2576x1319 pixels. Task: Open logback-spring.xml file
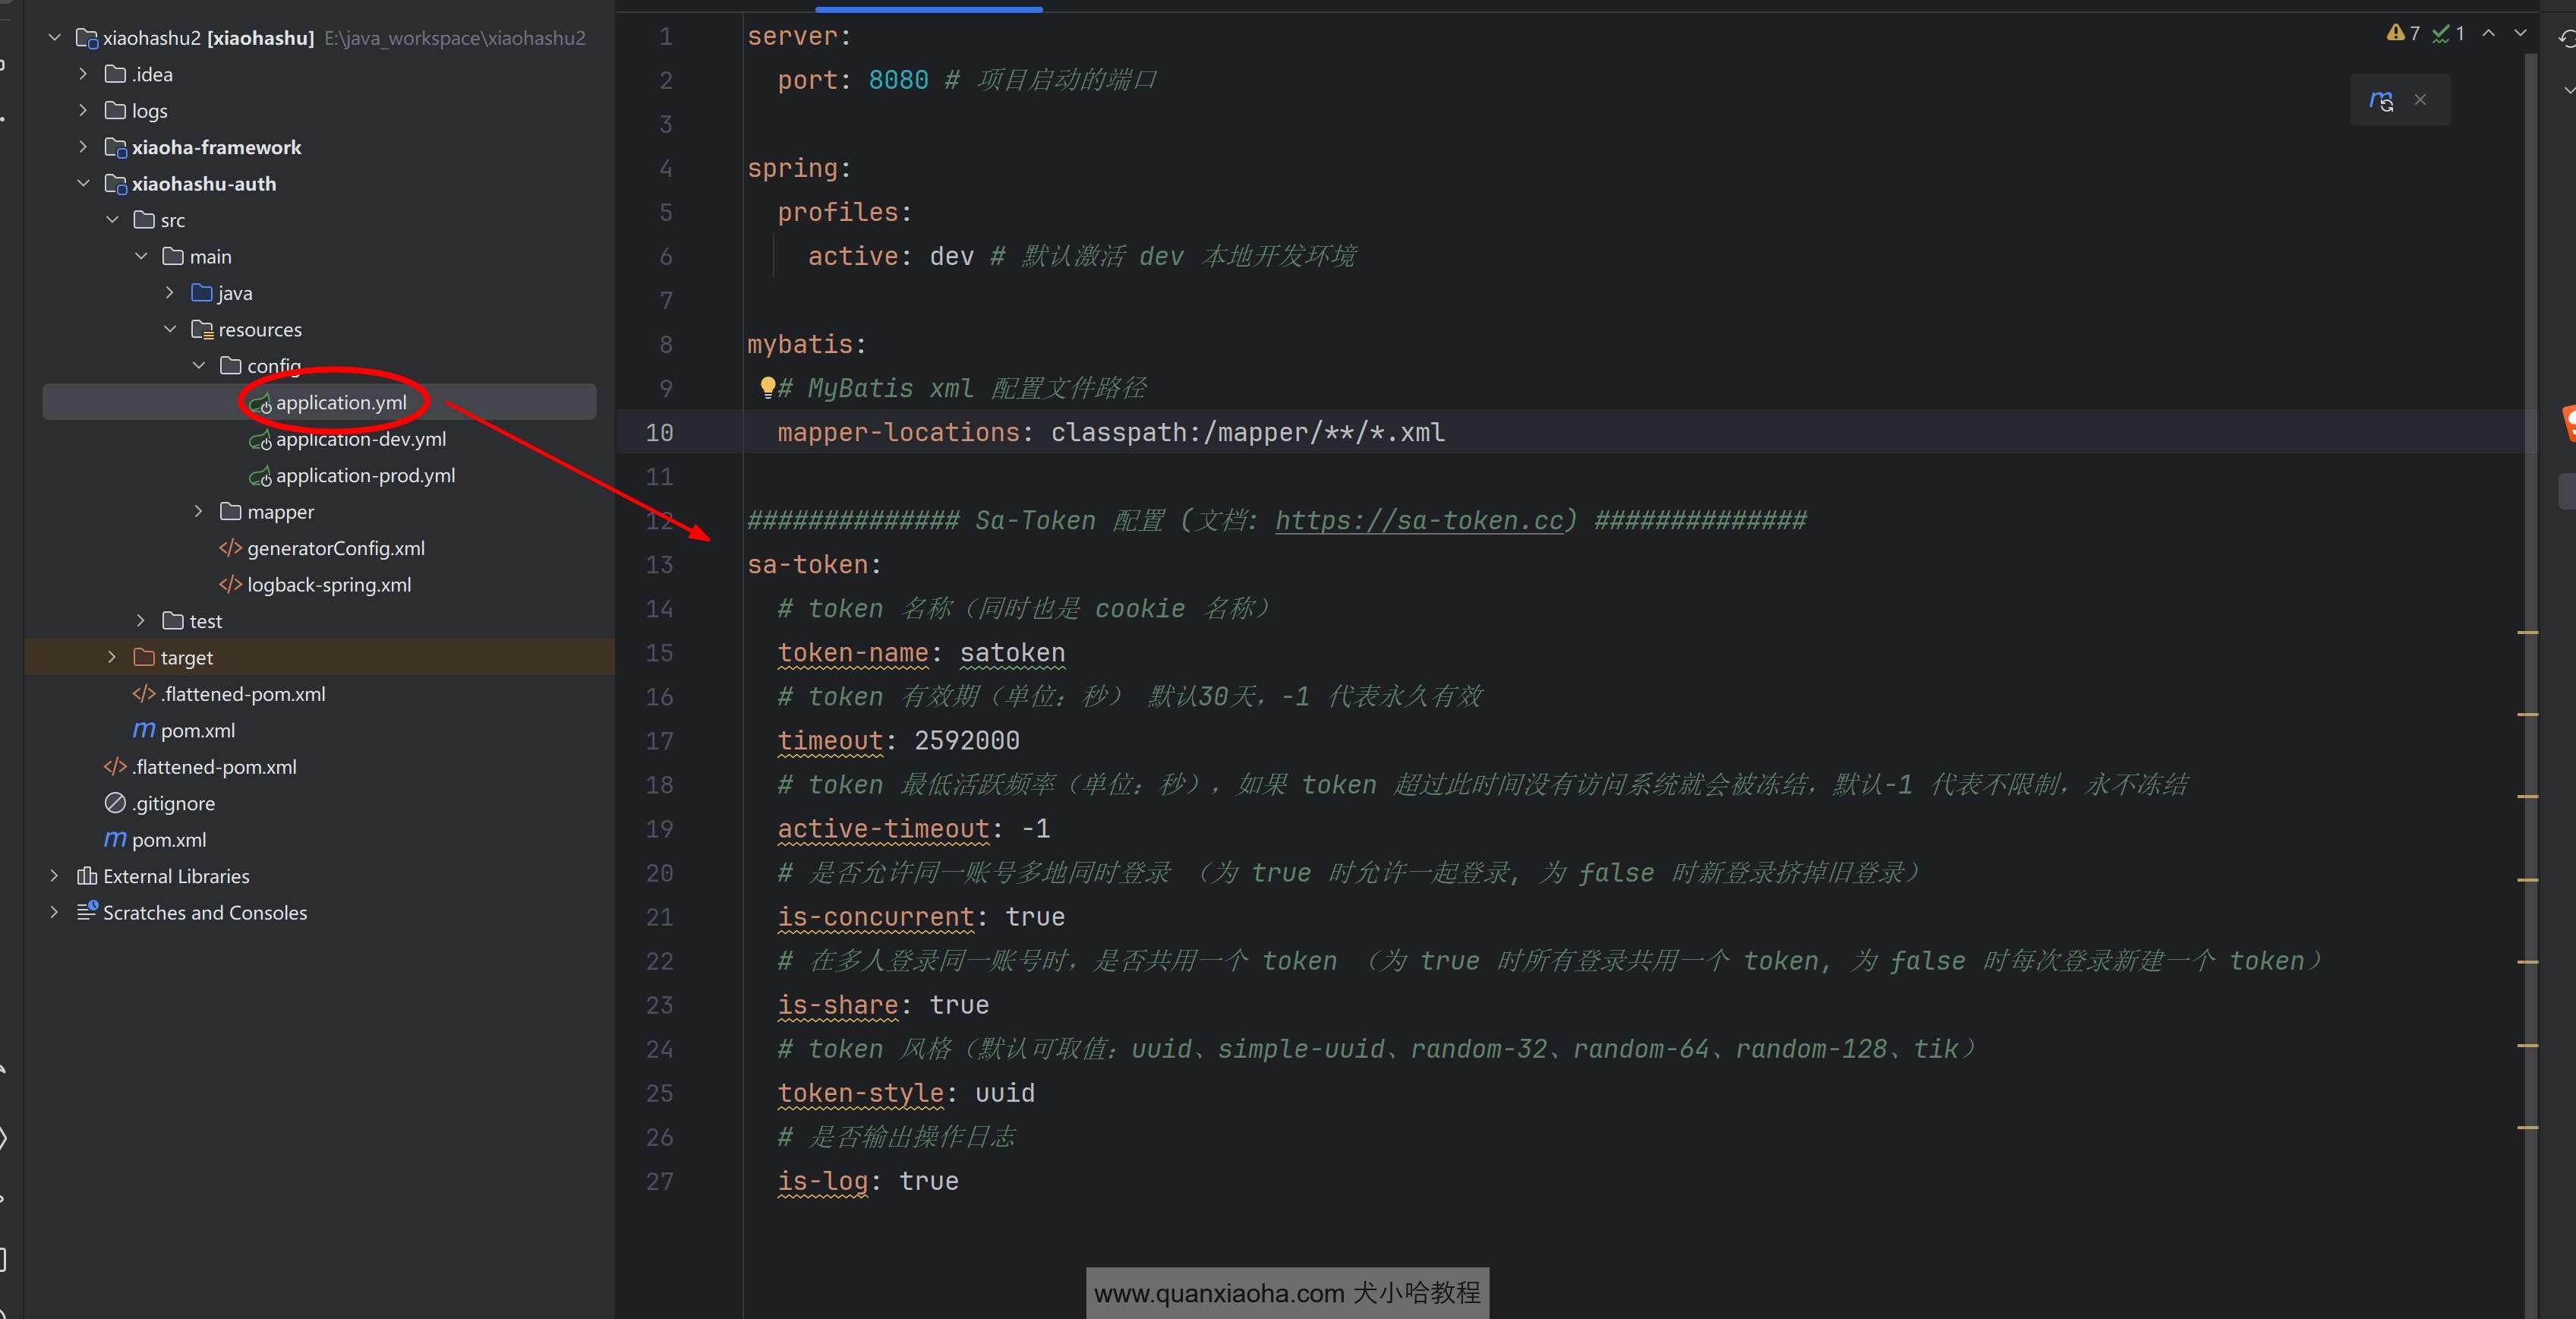point(328,585)
